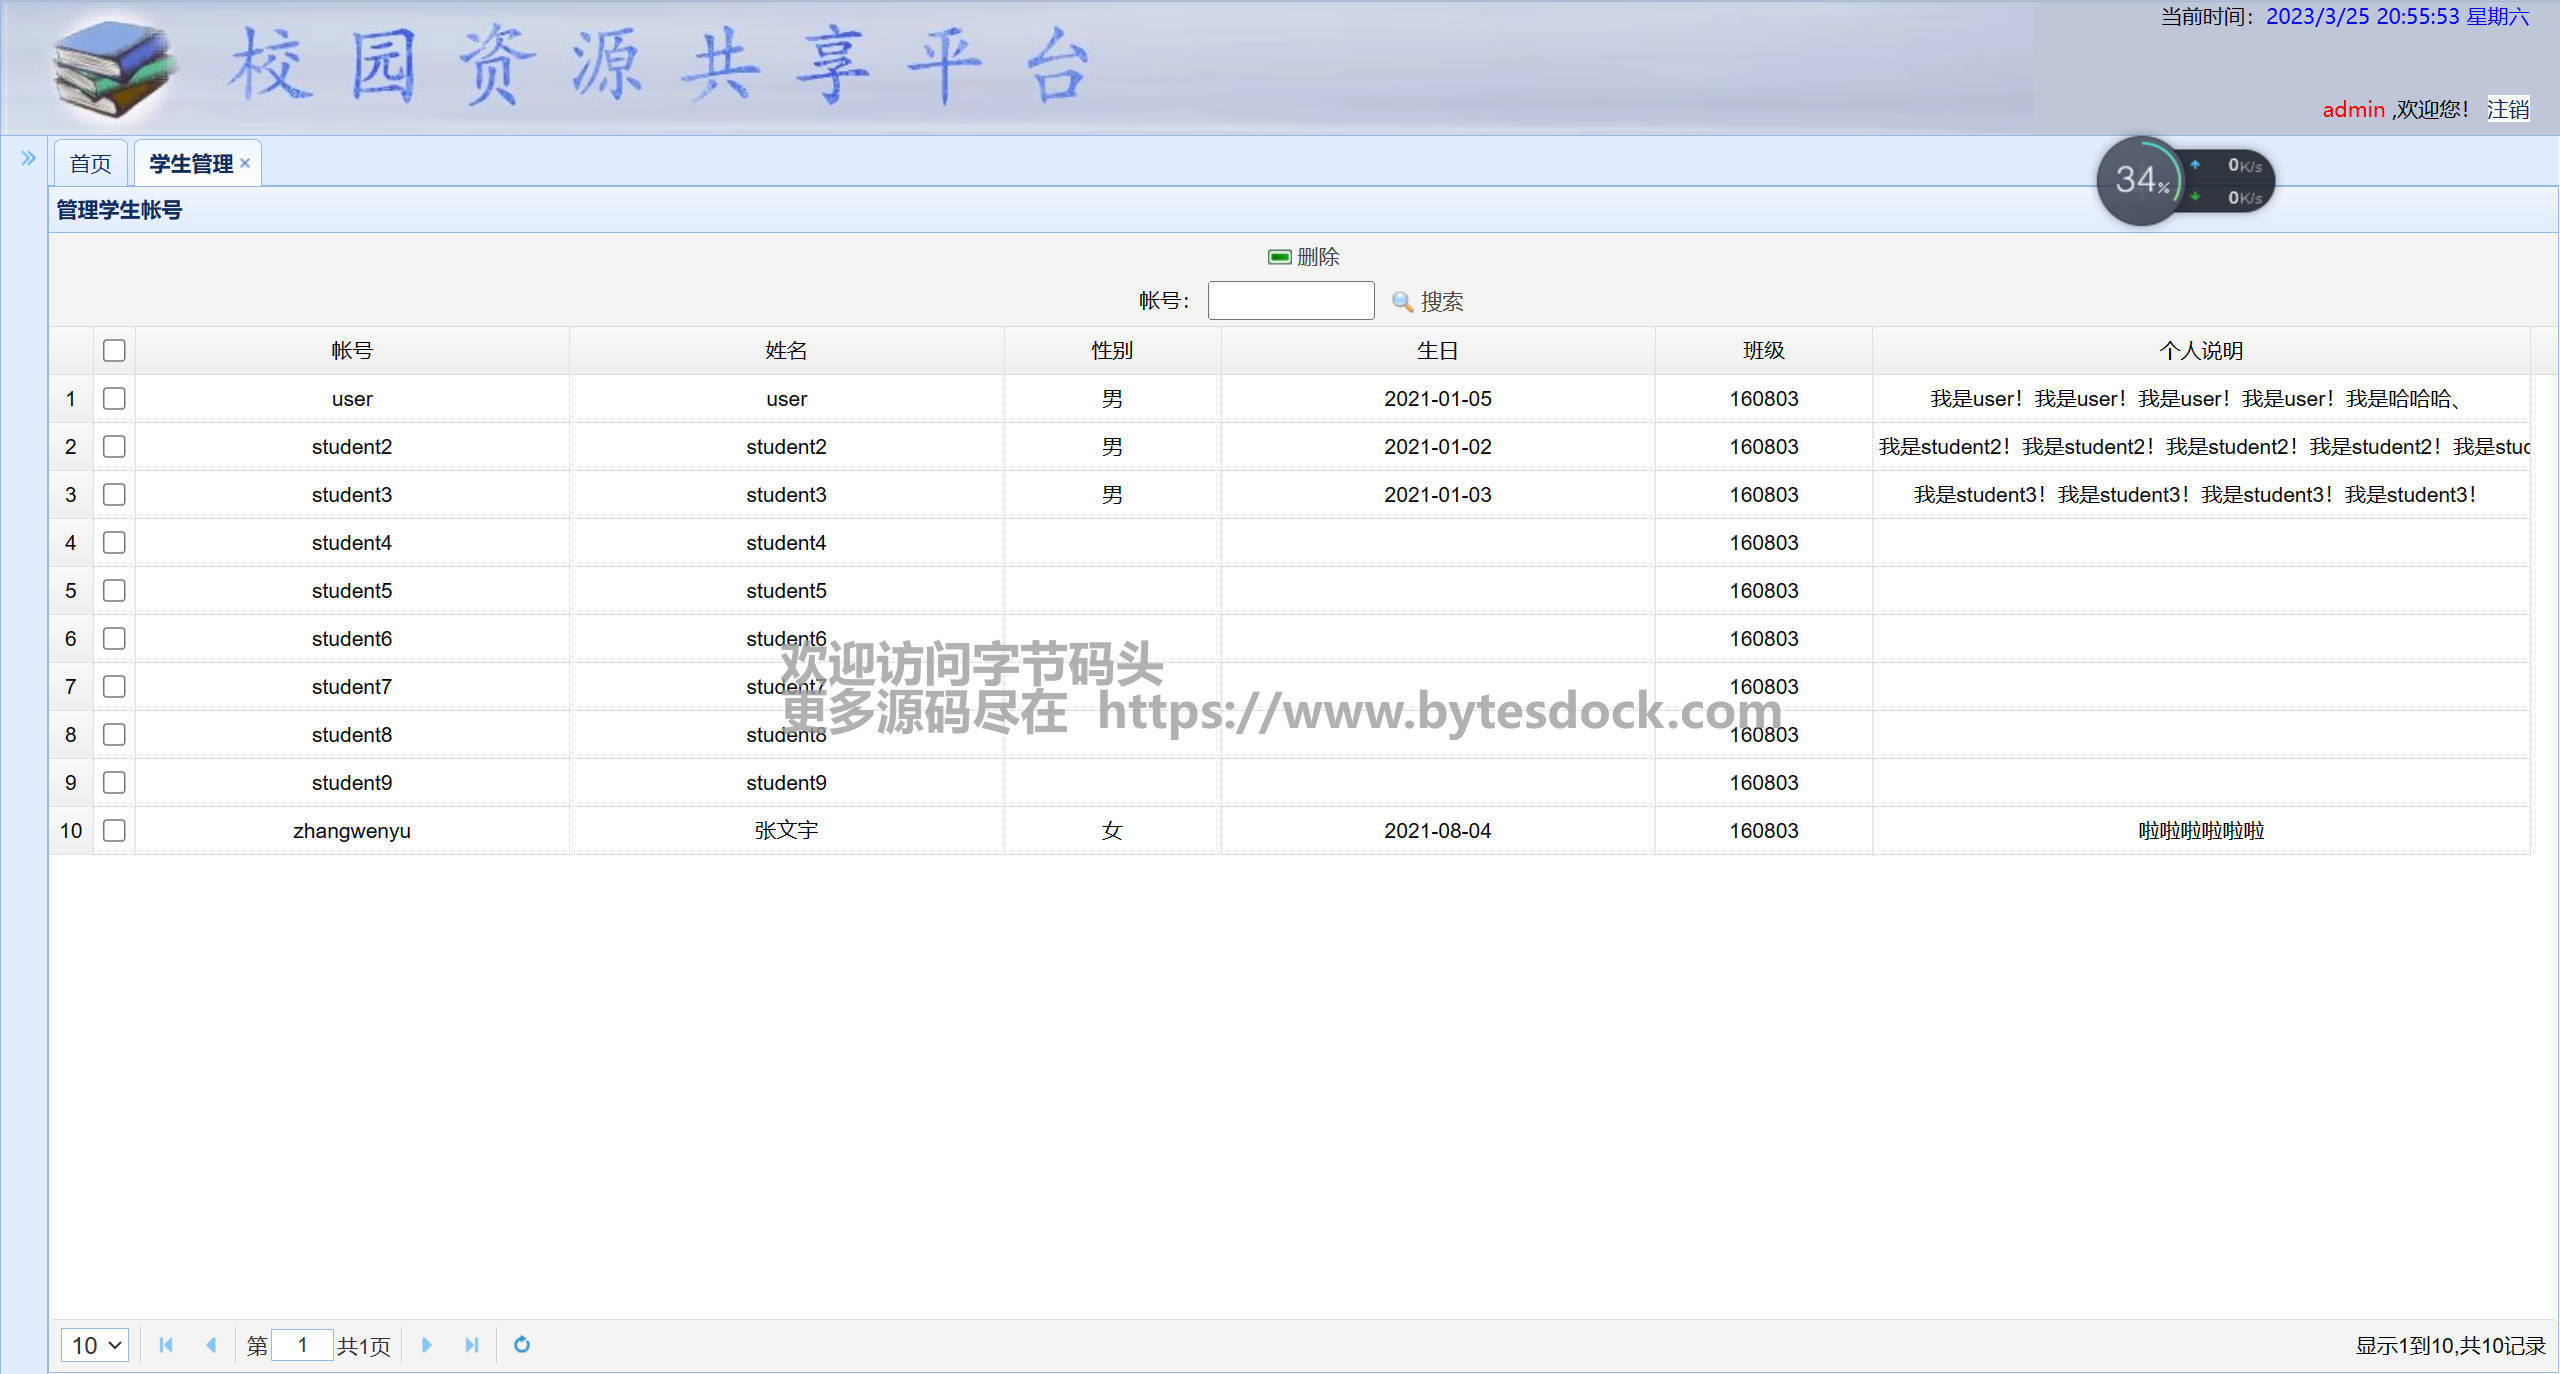2560x1374 pixels.
Task: Toggle the select-all header checkbox
Action: (114, 351)
